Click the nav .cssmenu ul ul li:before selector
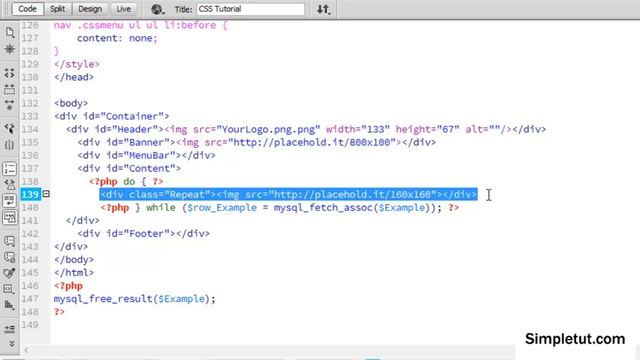640x360 pixels. coord(140,25)
